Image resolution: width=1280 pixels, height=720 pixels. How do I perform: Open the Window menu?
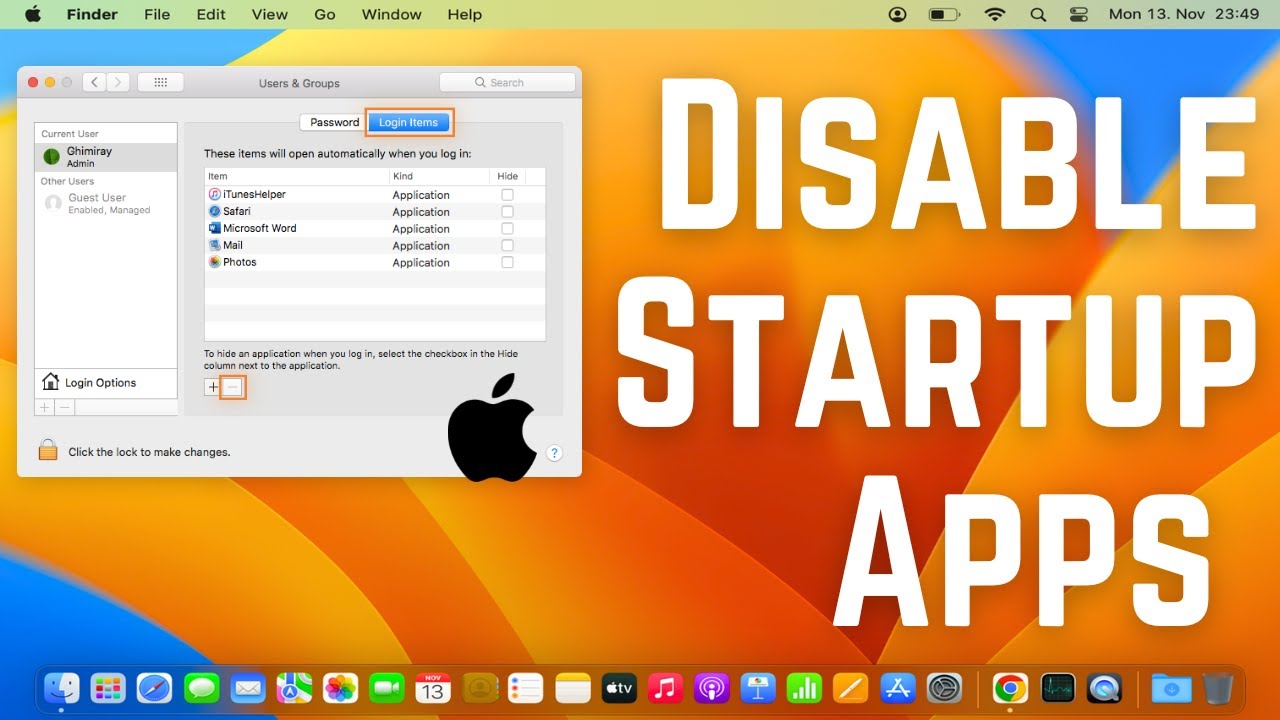coord(391,14)
